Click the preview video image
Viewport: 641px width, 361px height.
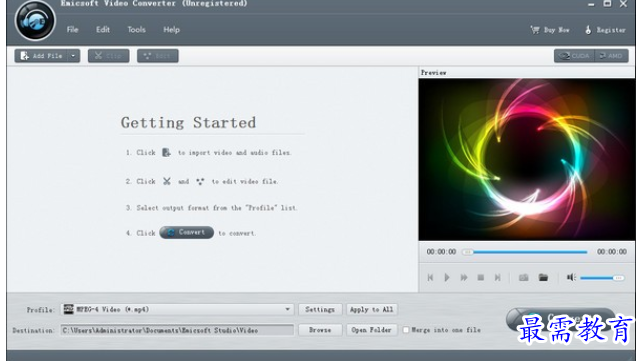tap(527, 159)
